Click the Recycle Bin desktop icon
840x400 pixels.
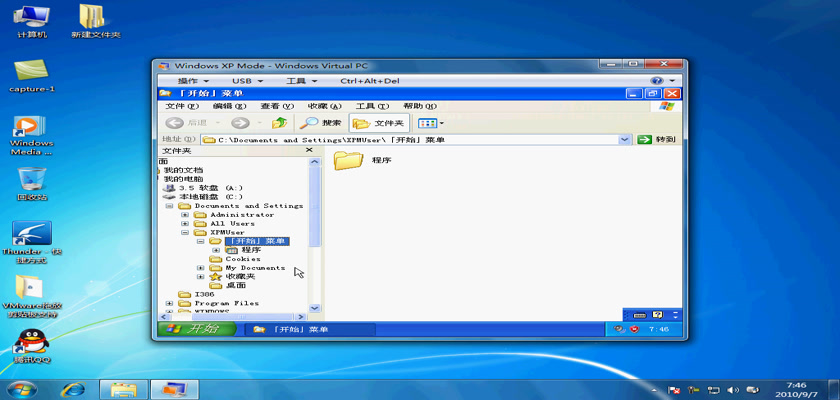click(x=32, y=182)
